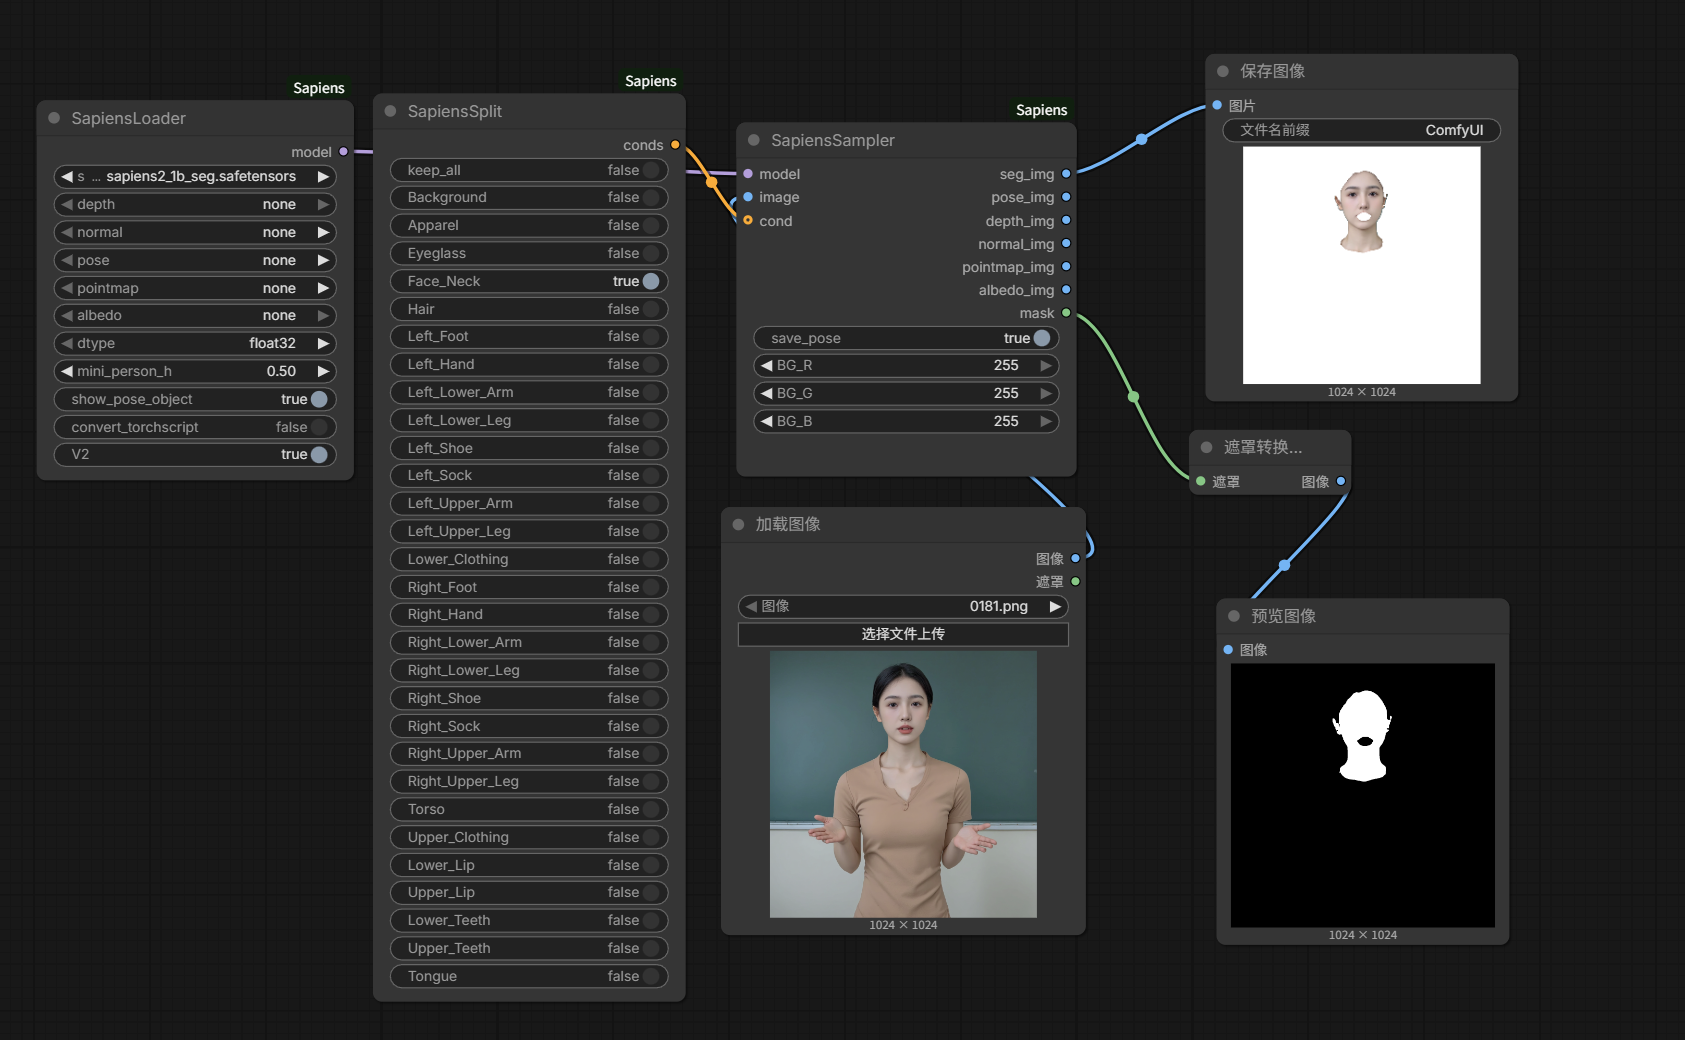Click 选择文件上传 upload button
The image size is (1685, 1040).
tap(903, 634)
